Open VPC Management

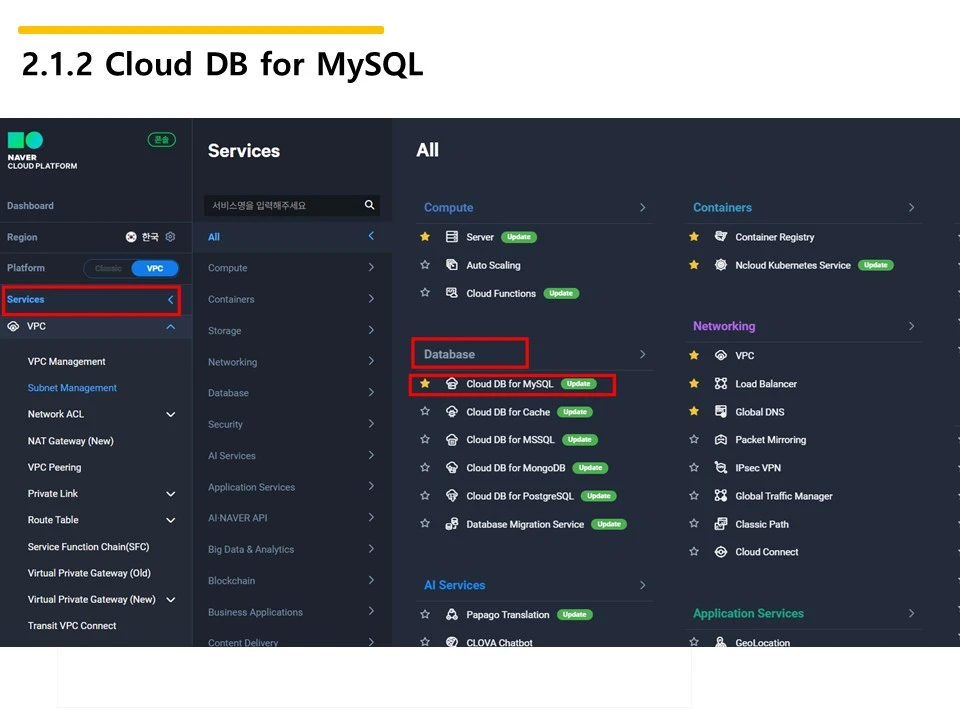point(66,361)
